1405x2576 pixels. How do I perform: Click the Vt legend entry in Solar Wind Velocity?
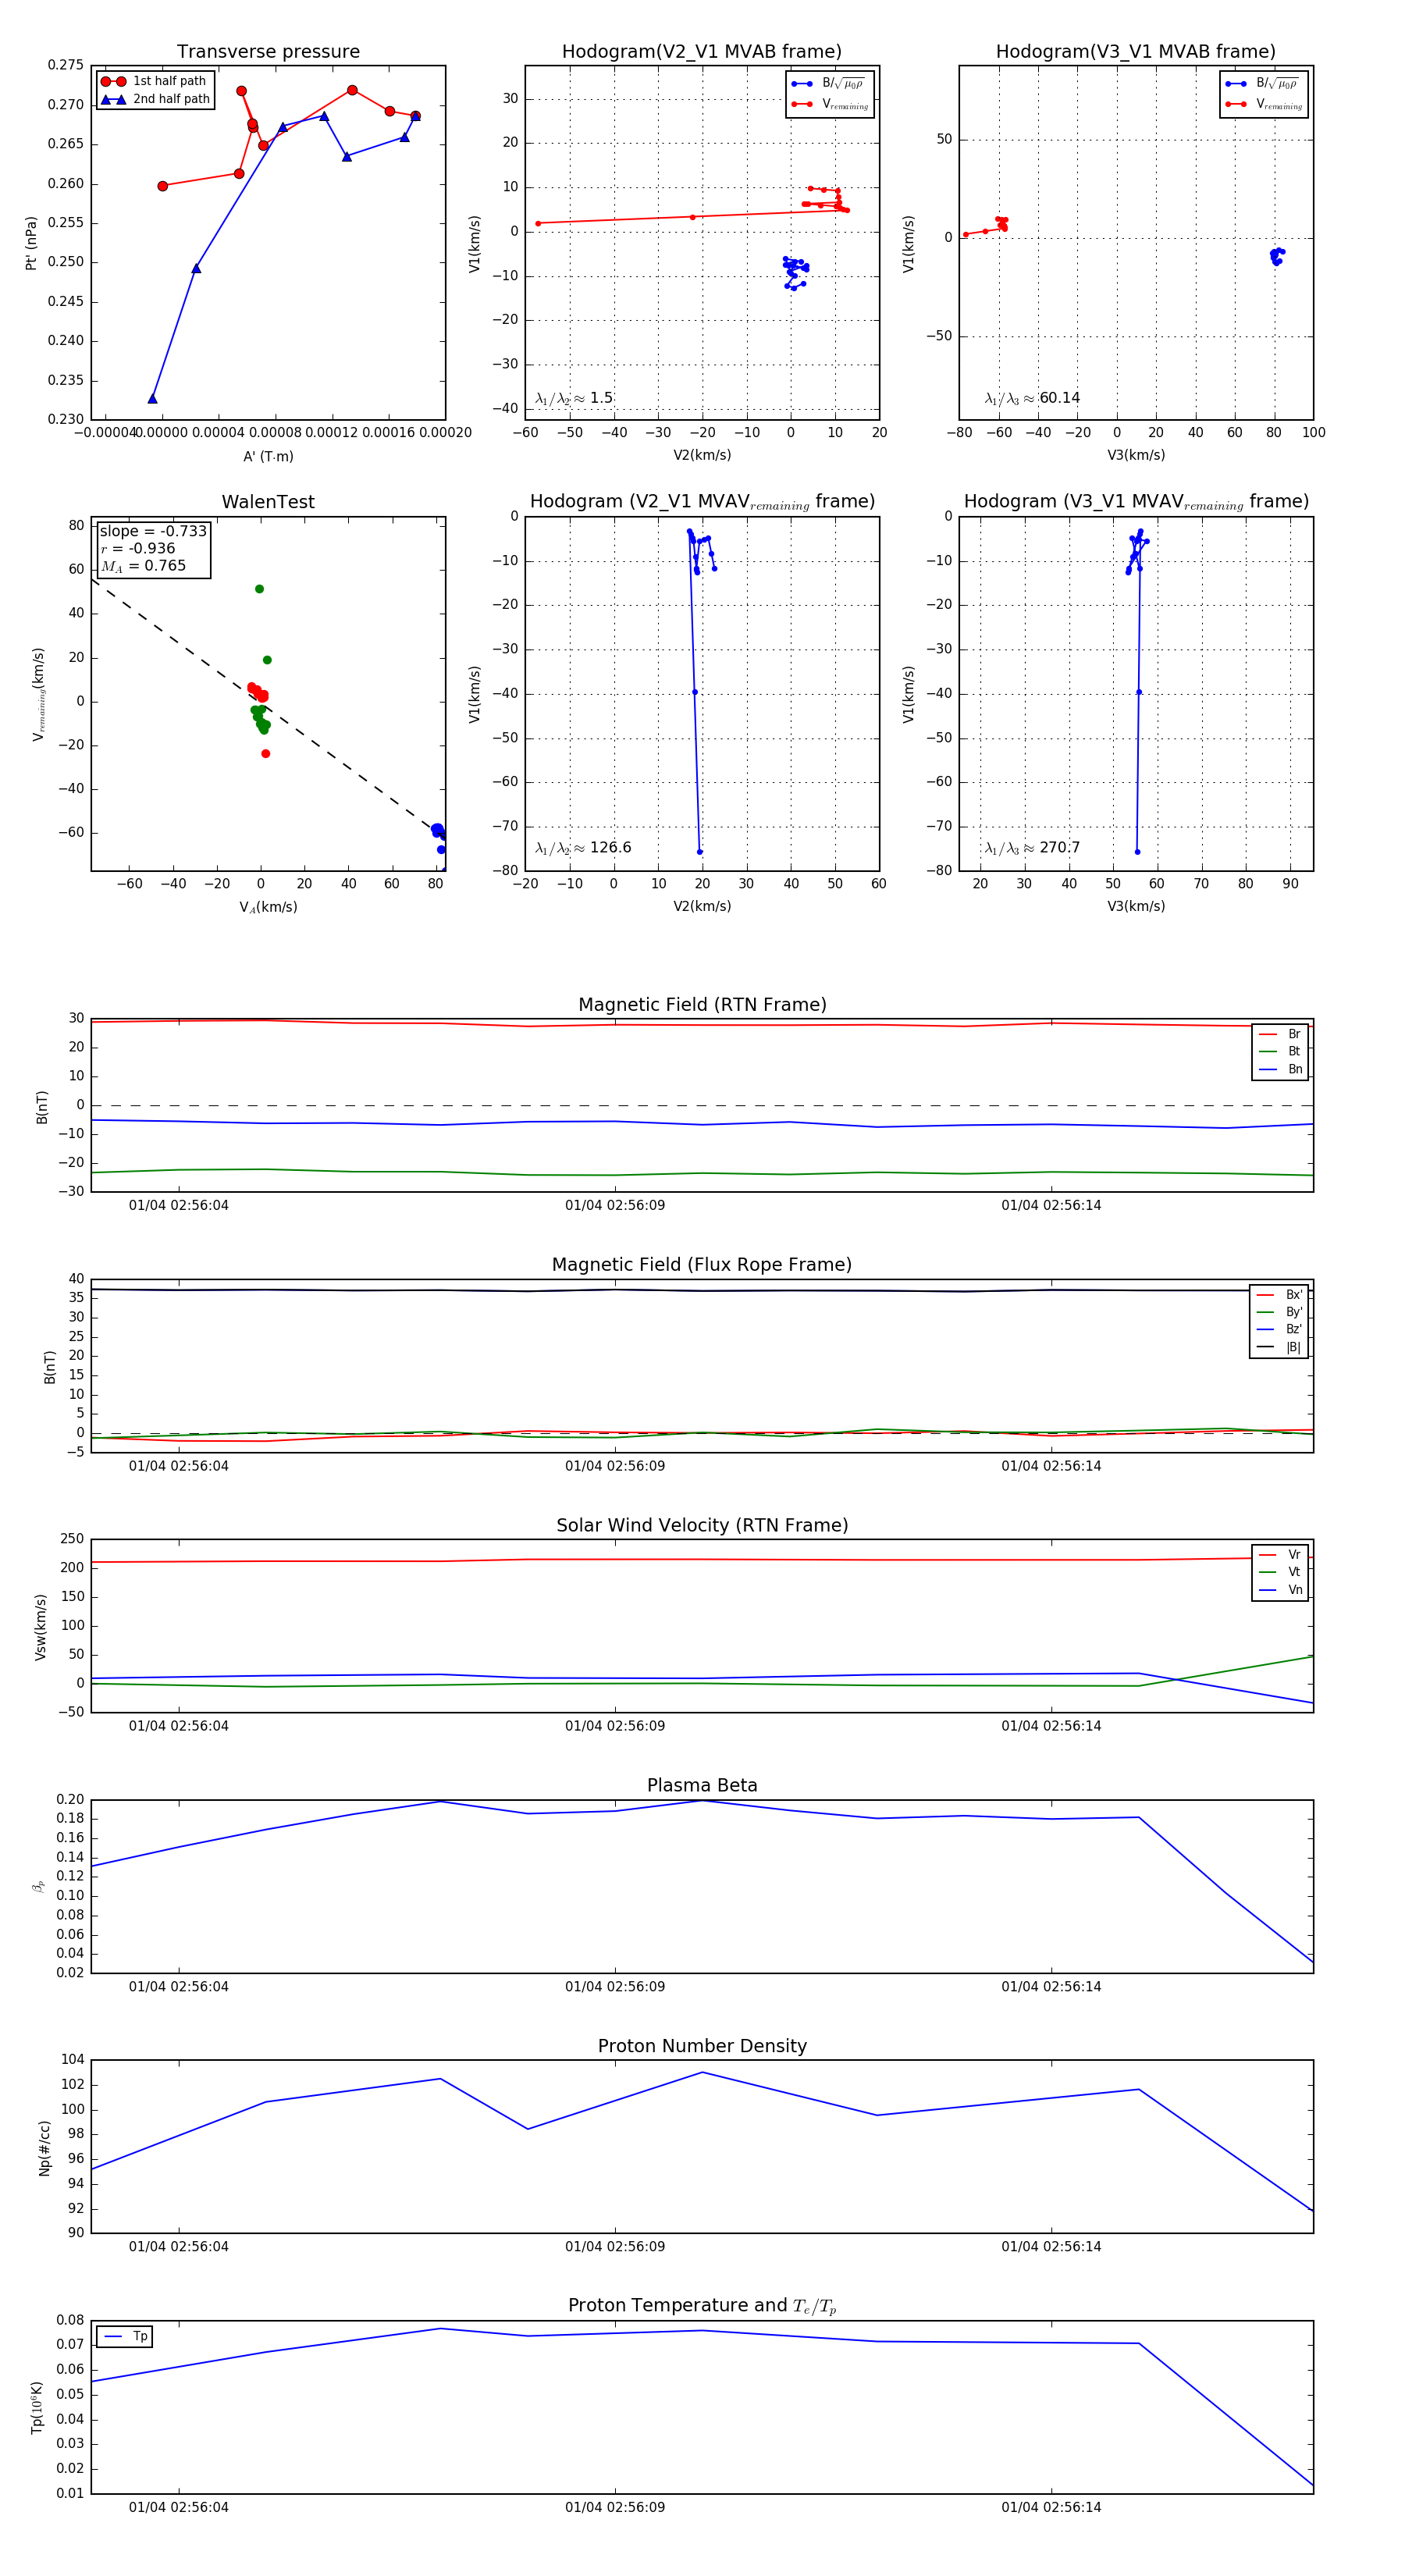point(1280,1572)
